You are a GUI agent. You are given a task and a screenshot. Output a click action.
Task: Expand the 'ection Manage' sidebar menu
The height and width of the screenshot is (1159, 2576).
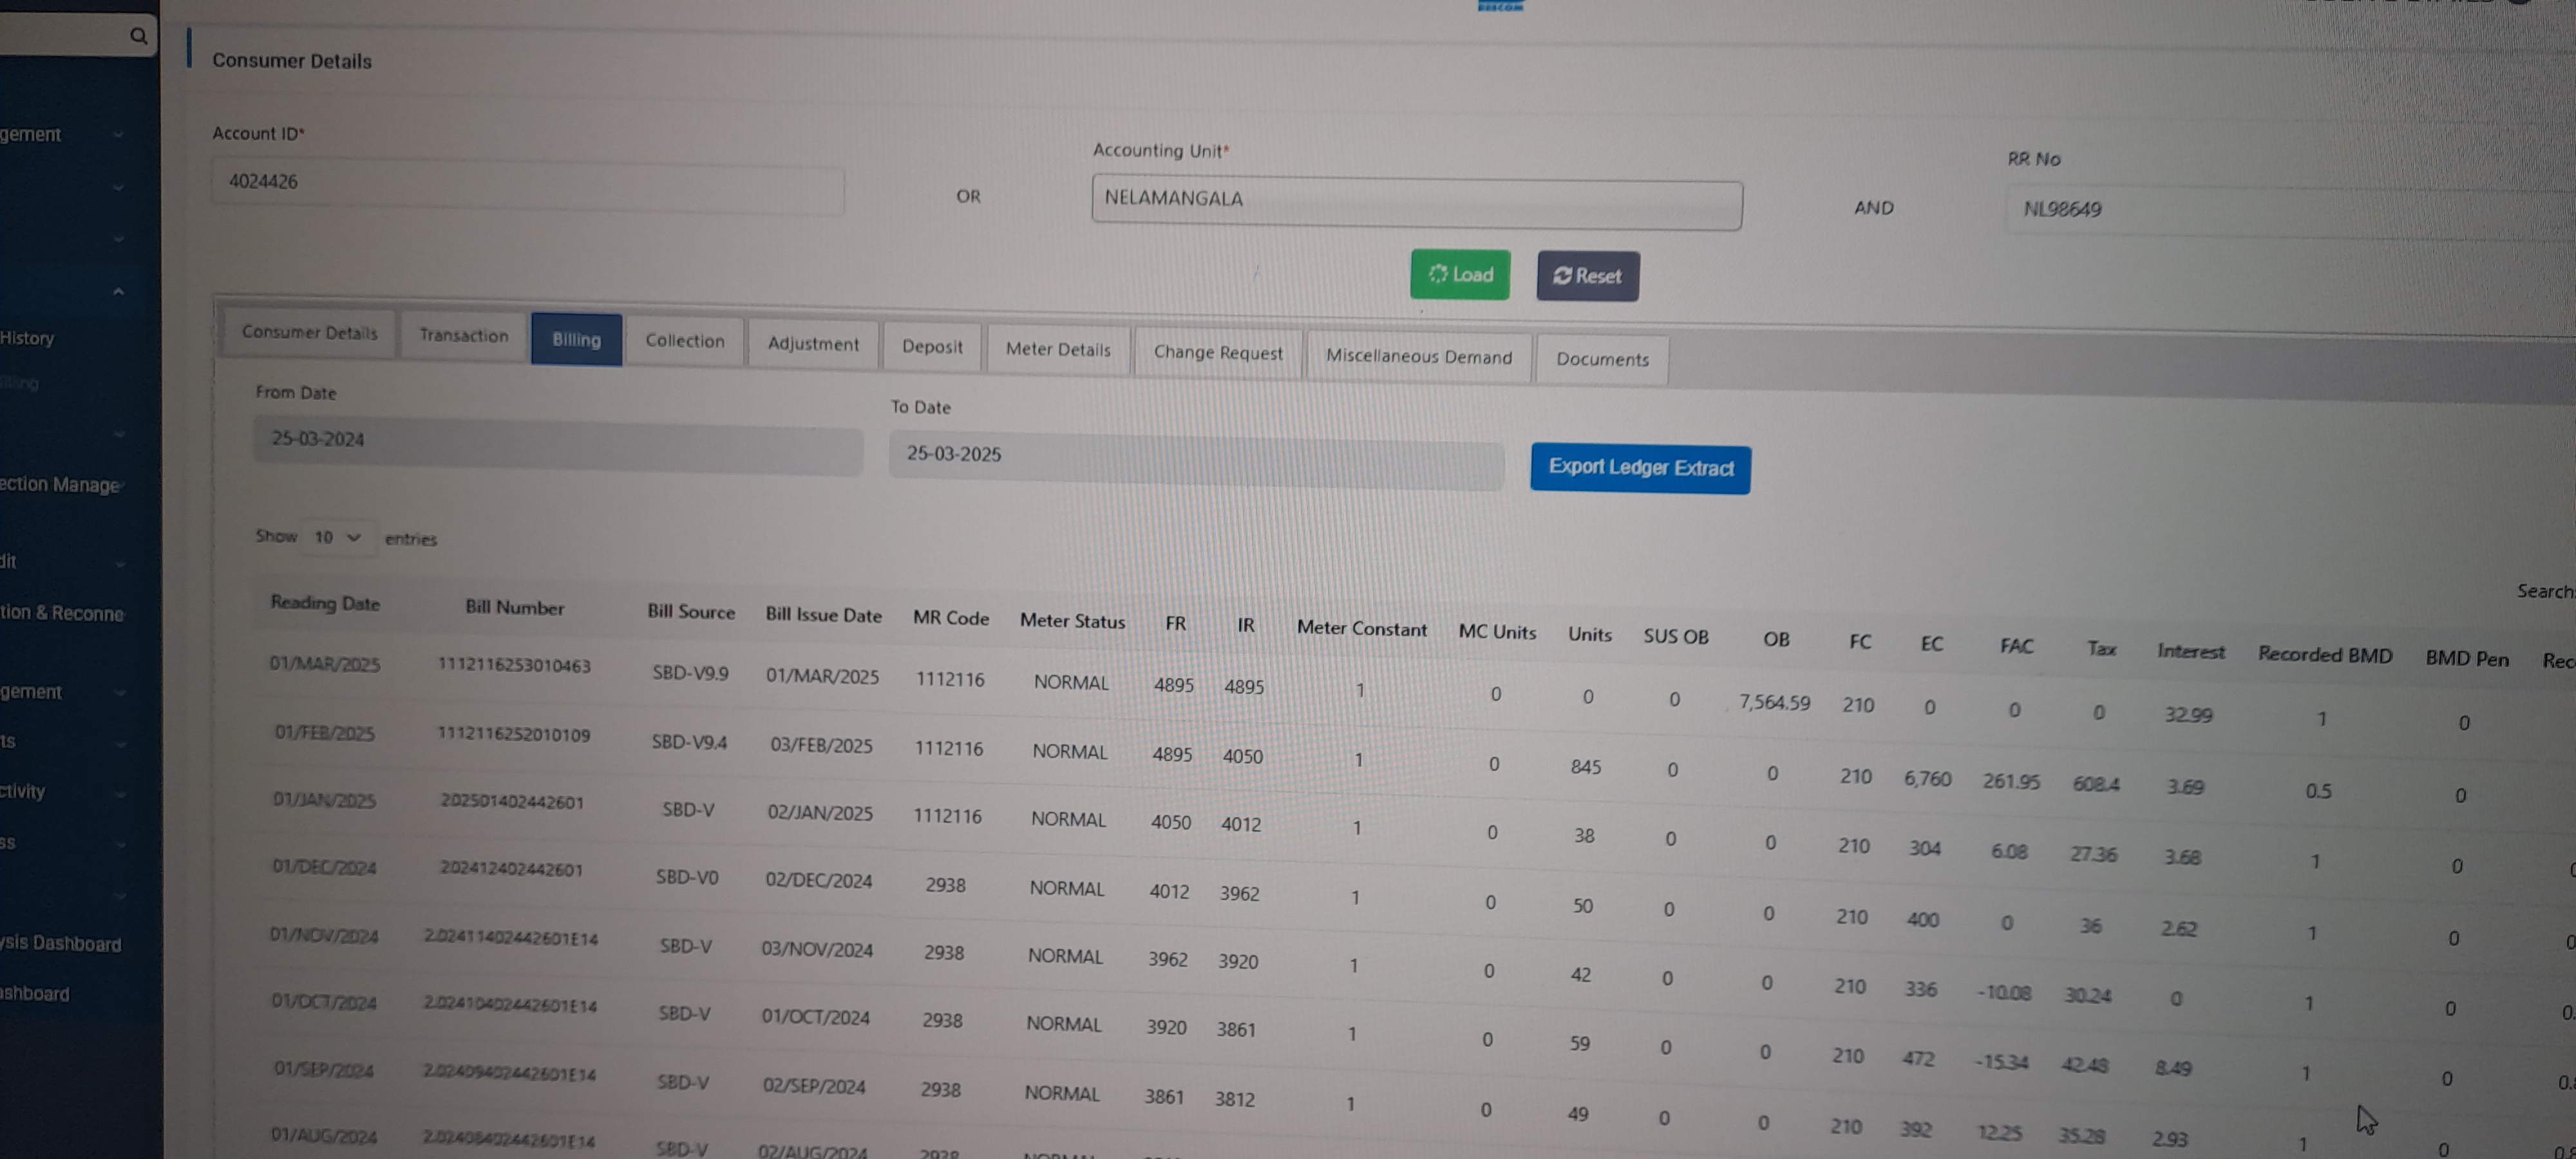(x=62, y=485)
